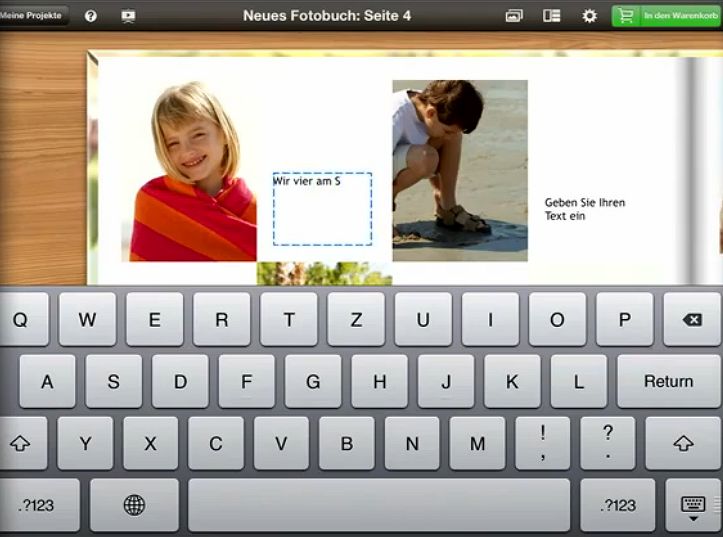Open the page layout icon
The height and width of the screenshot is (537, 723).
click(551, 16)
